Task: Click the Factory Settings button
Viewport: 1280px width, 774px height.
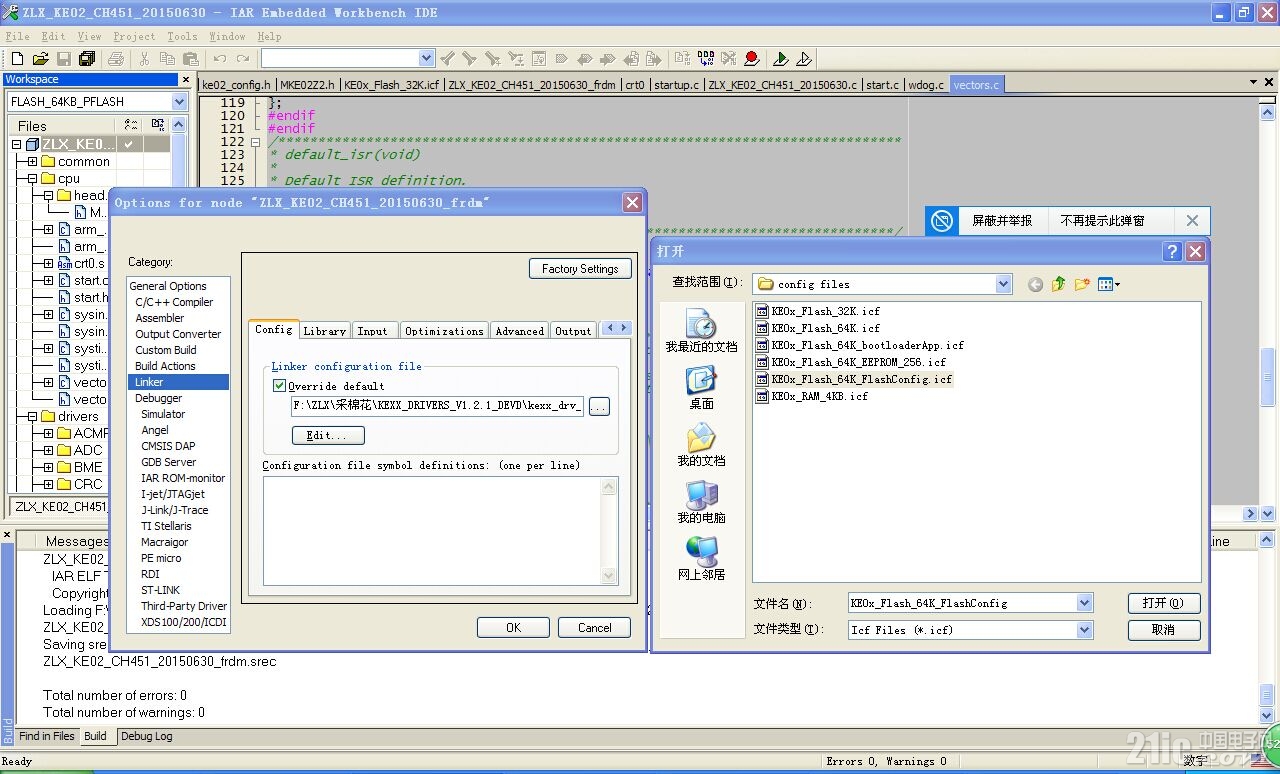Action: (x=580, y=268)
